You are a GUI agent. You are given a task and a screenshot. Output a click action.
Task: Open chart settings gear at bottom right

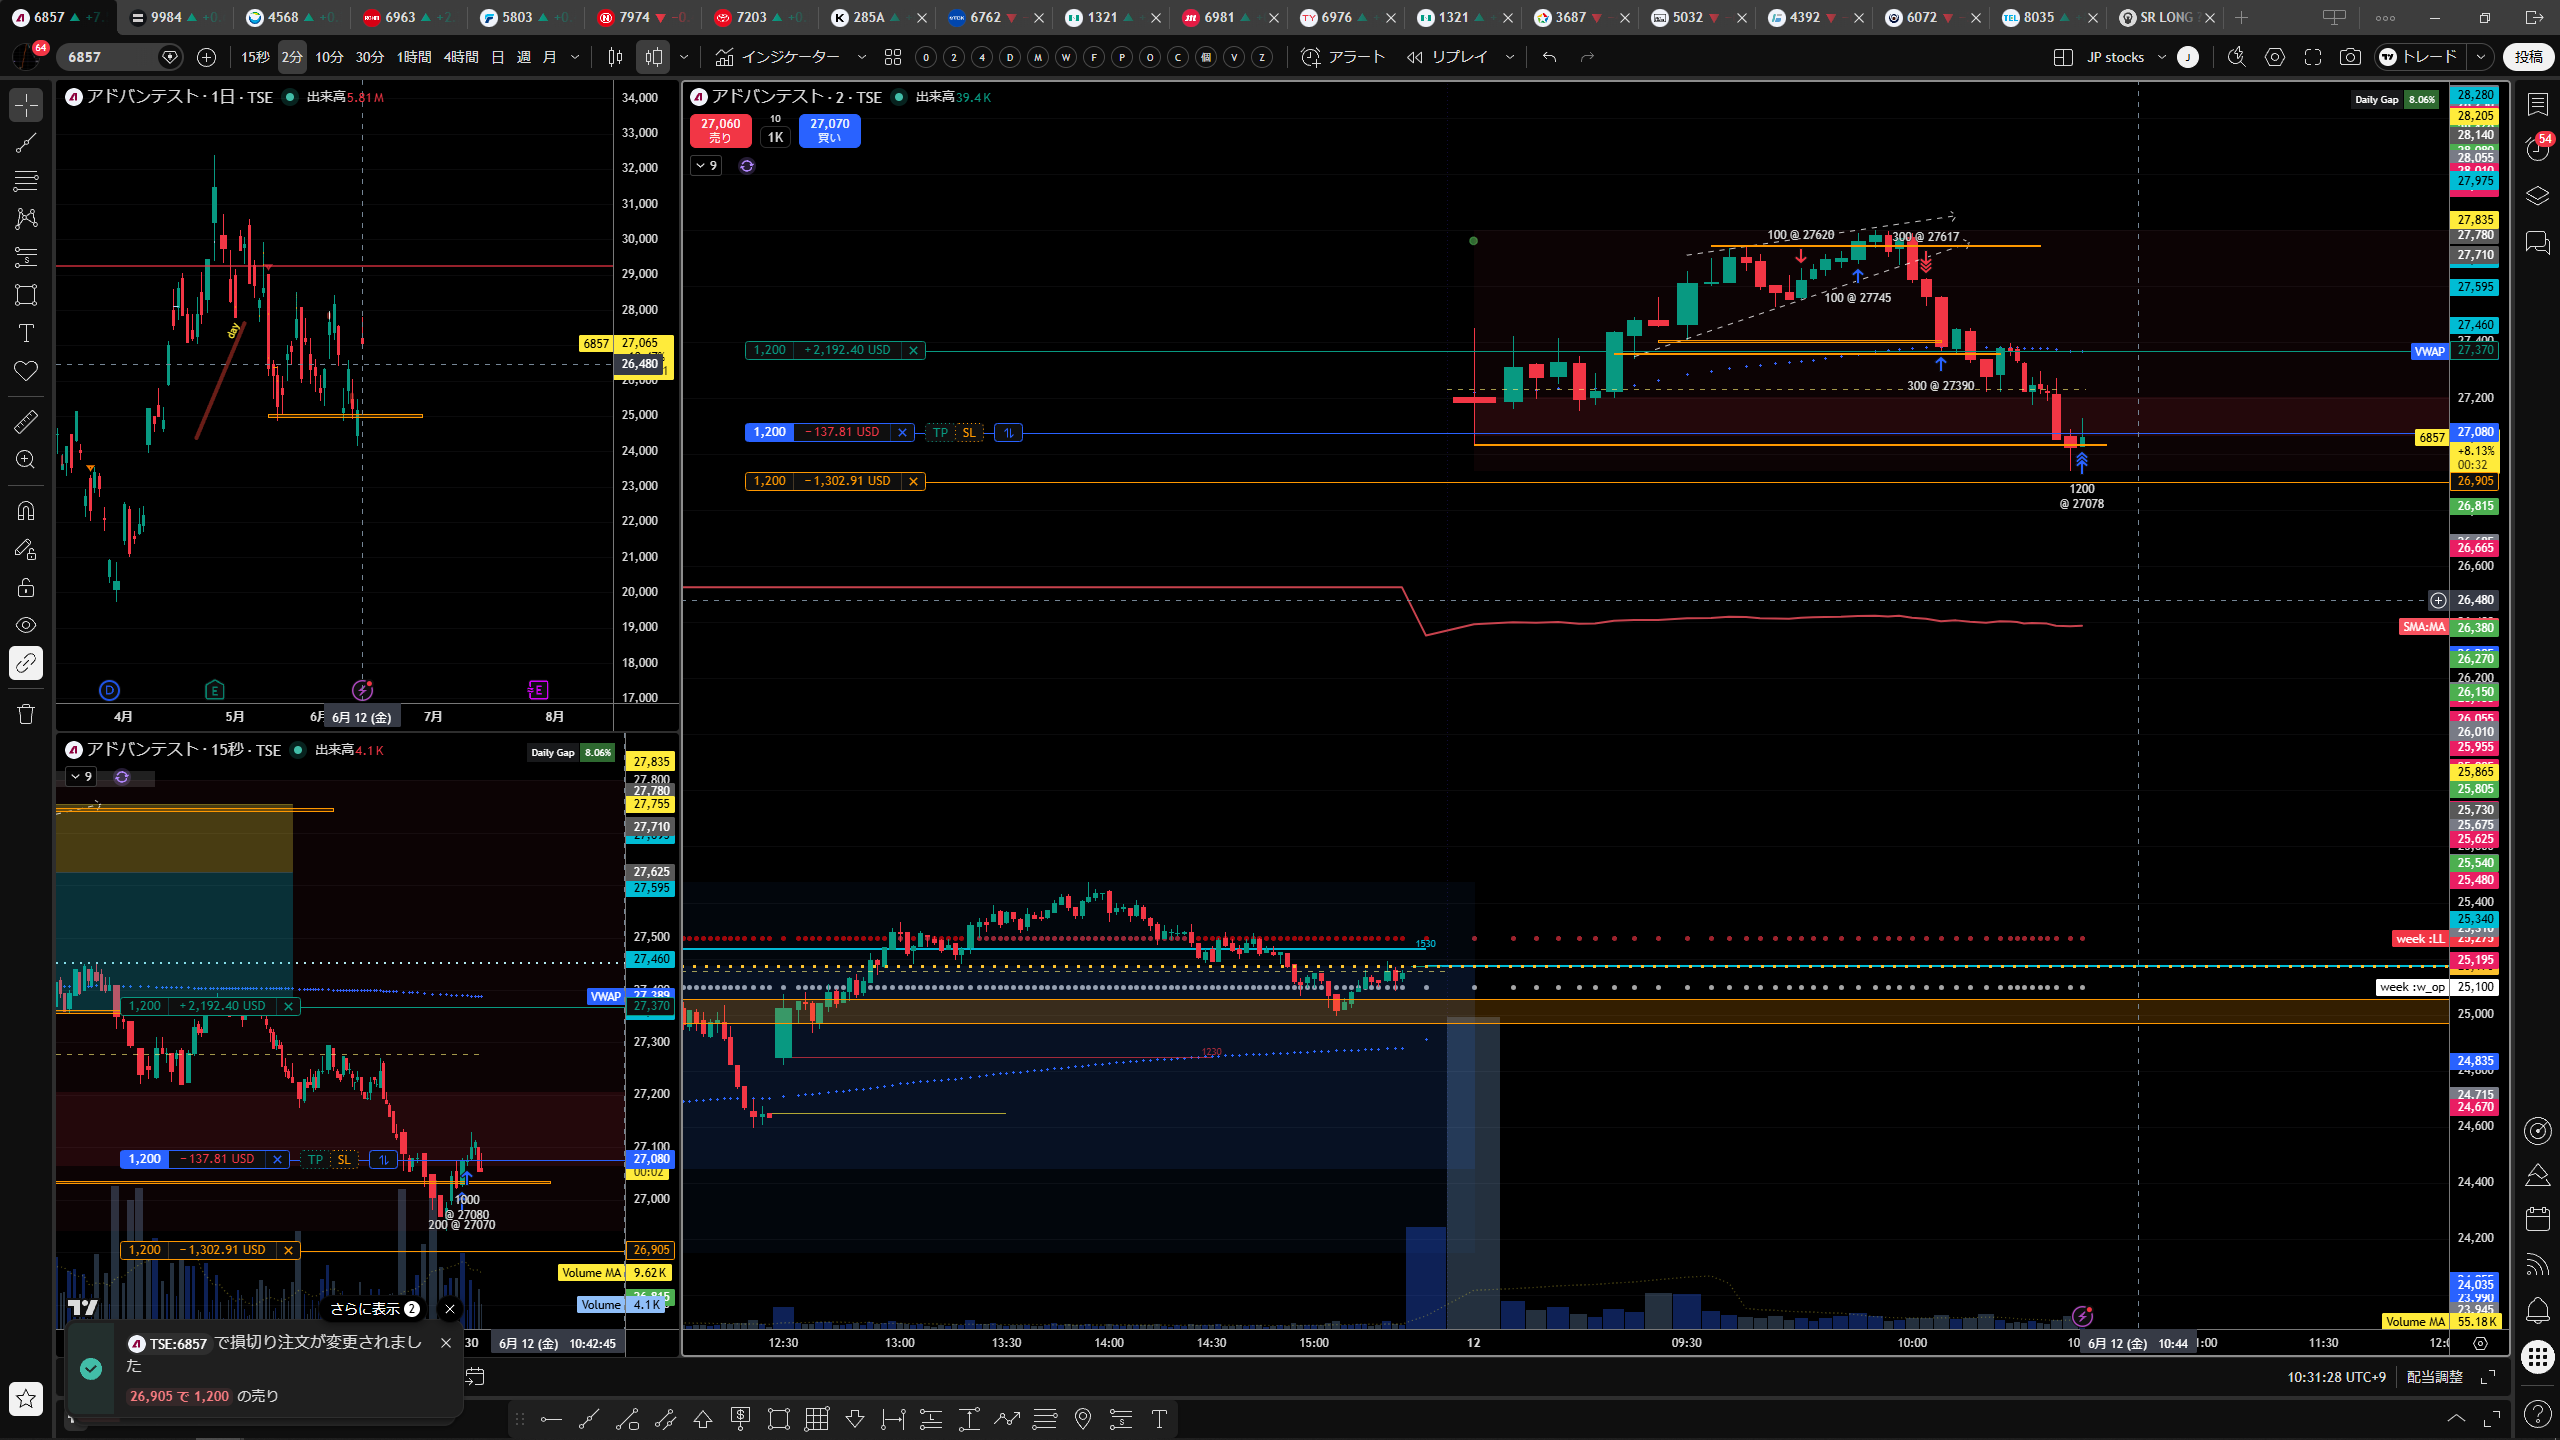click(2480, 1343)
